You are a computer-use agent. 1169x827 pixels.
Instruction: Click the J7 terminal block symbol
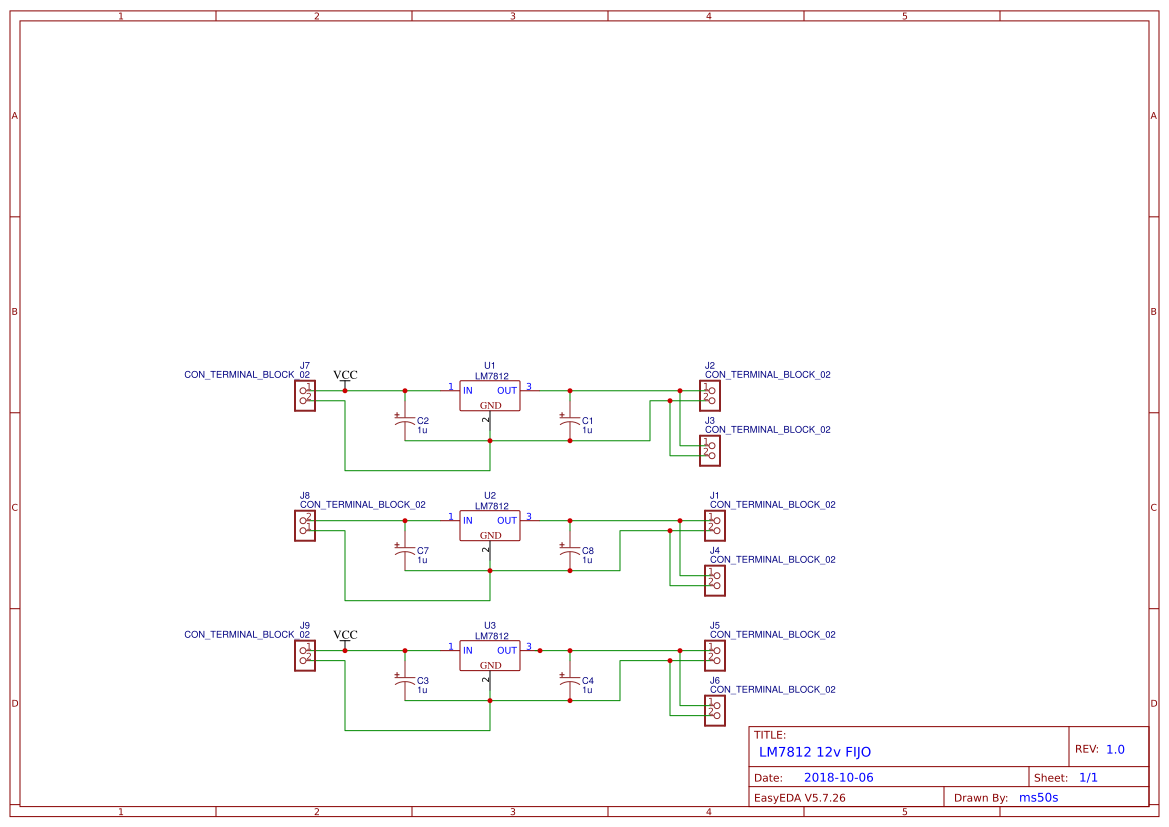[305, 395]
